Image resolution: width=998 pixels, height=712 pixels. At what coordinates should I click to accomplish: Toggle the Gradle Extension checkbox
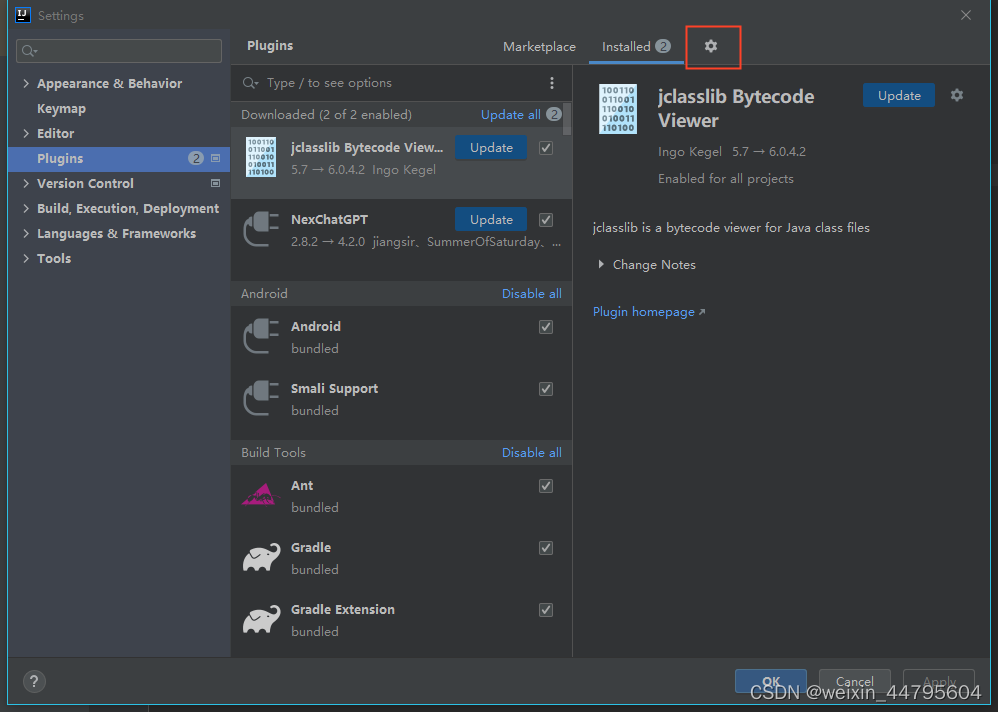click(x=546, y=610)
